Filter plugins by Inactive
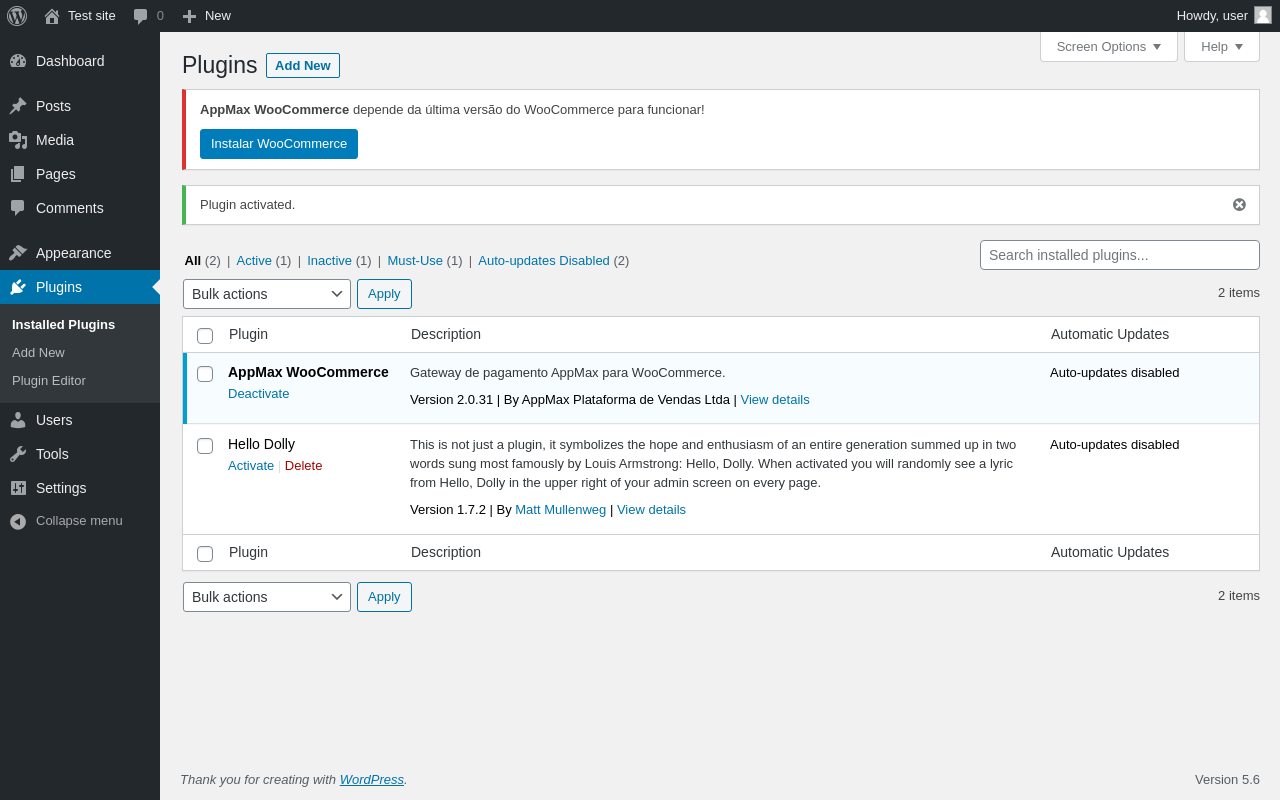Viewport: 1280px width, 800px height. click(330, 261)
